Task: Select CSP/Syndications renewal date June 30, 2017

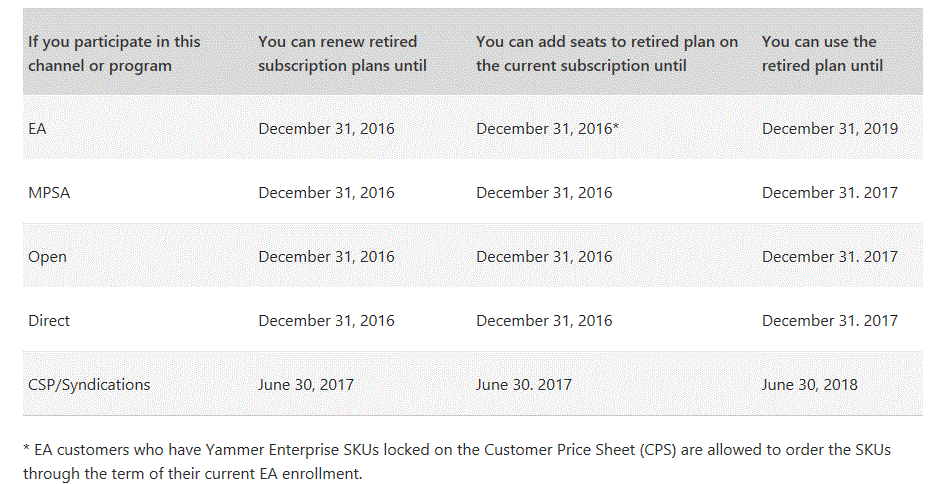Action: click(x=306, y=384)
